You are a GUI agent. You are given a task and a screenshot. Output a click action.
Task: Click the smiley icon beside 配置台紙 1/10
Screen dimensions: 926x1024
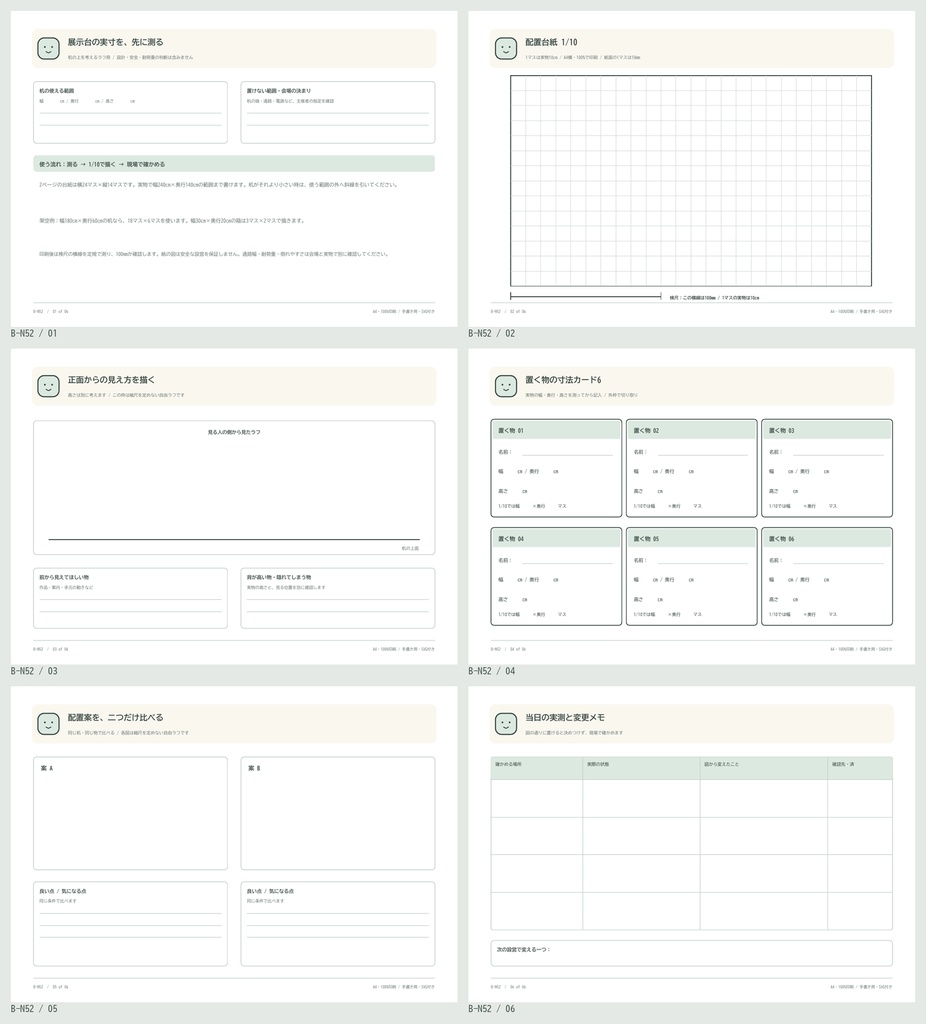[x=506, y=48]
